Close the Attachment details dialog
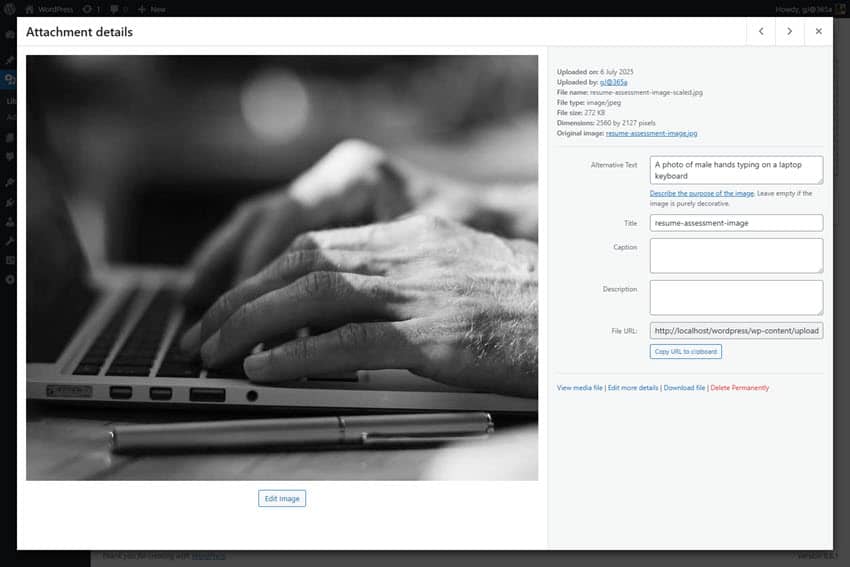Screen dimensions: 850x567 (818, 32)
